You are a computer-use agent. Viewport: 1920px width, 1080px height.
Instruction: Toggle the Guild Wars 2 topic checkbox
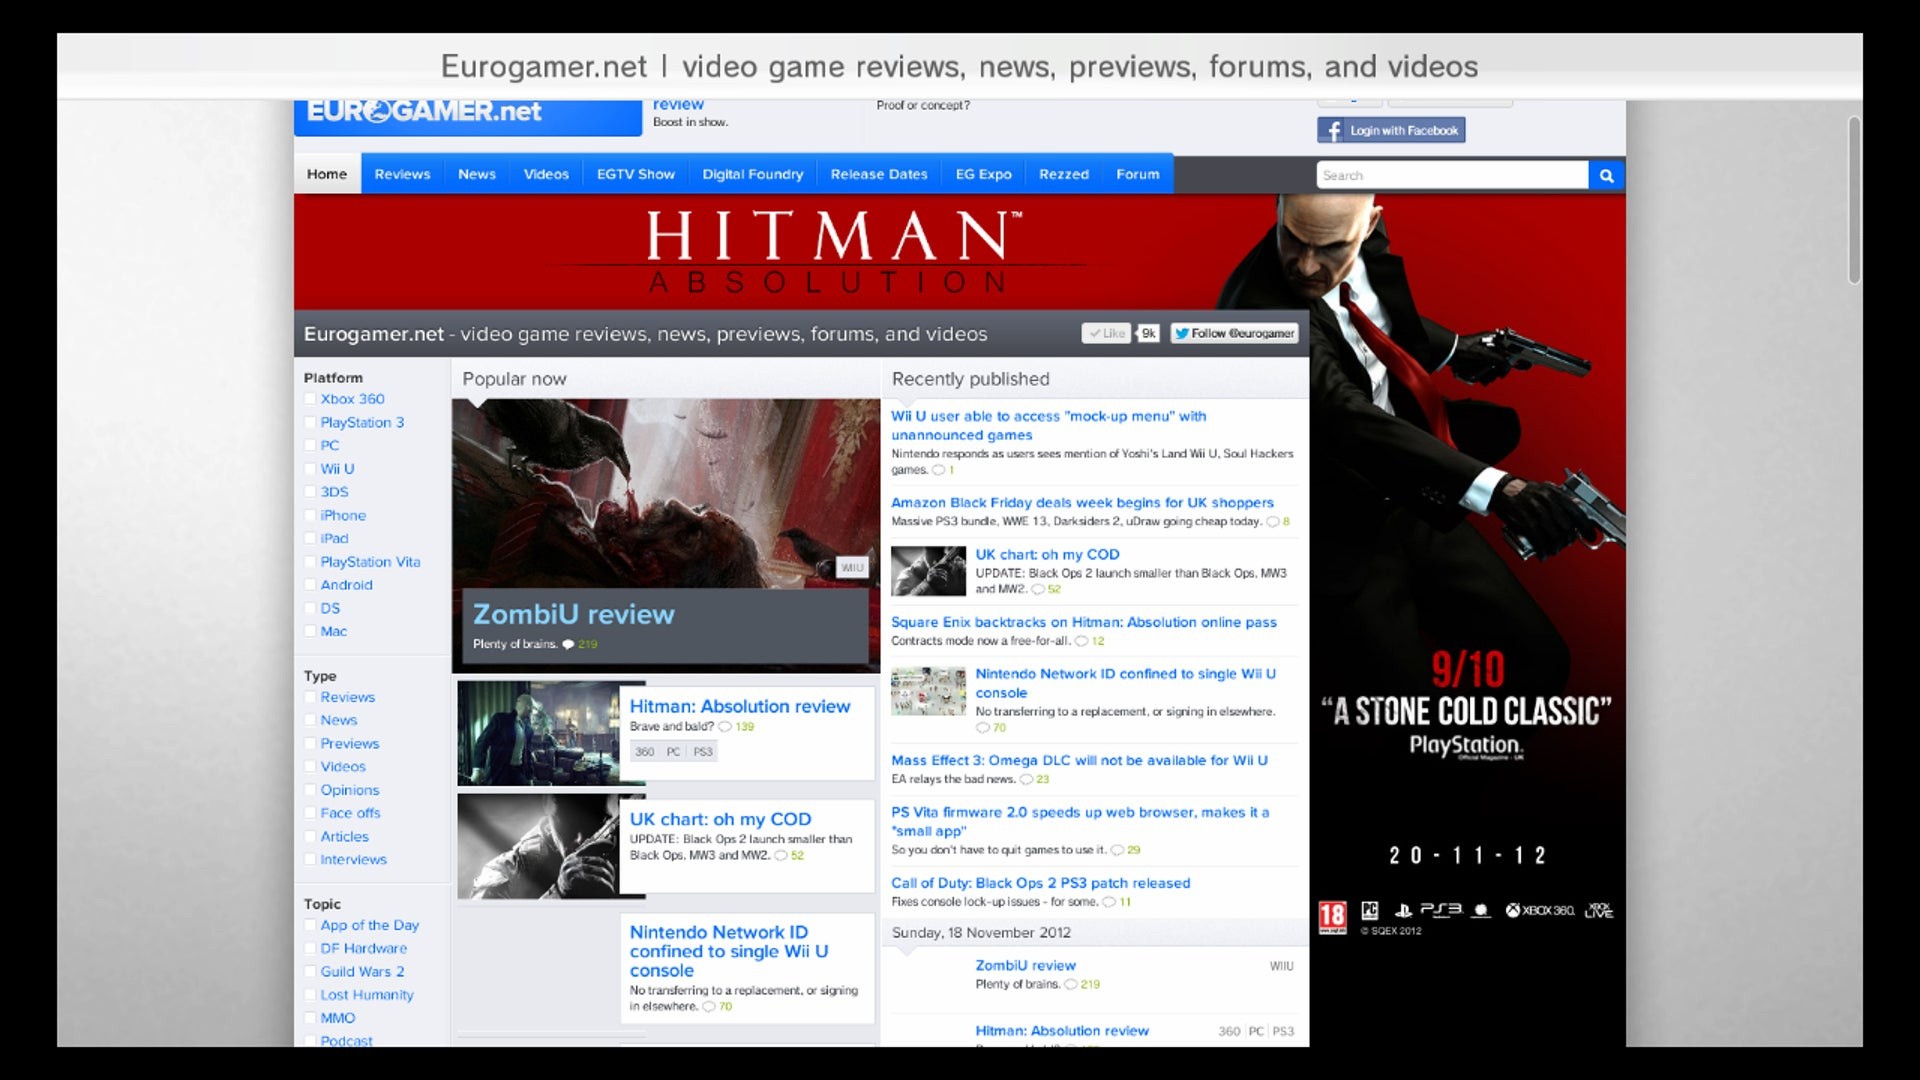310,972
